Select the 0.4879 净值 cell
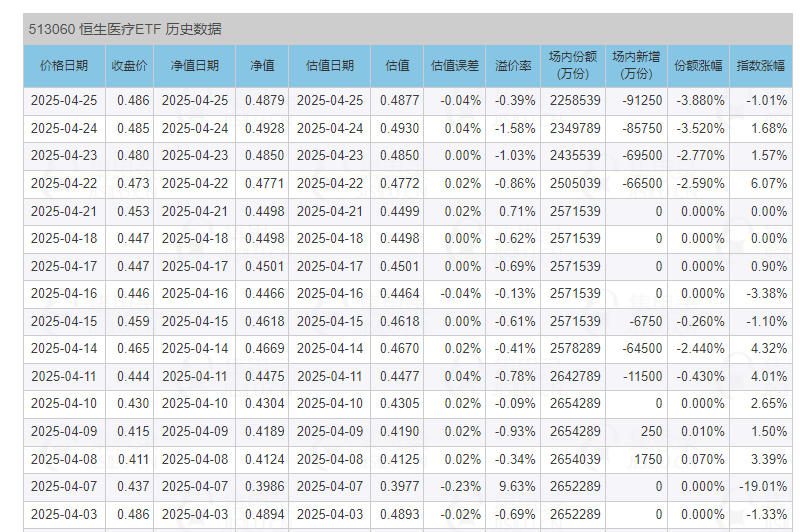 264,101
